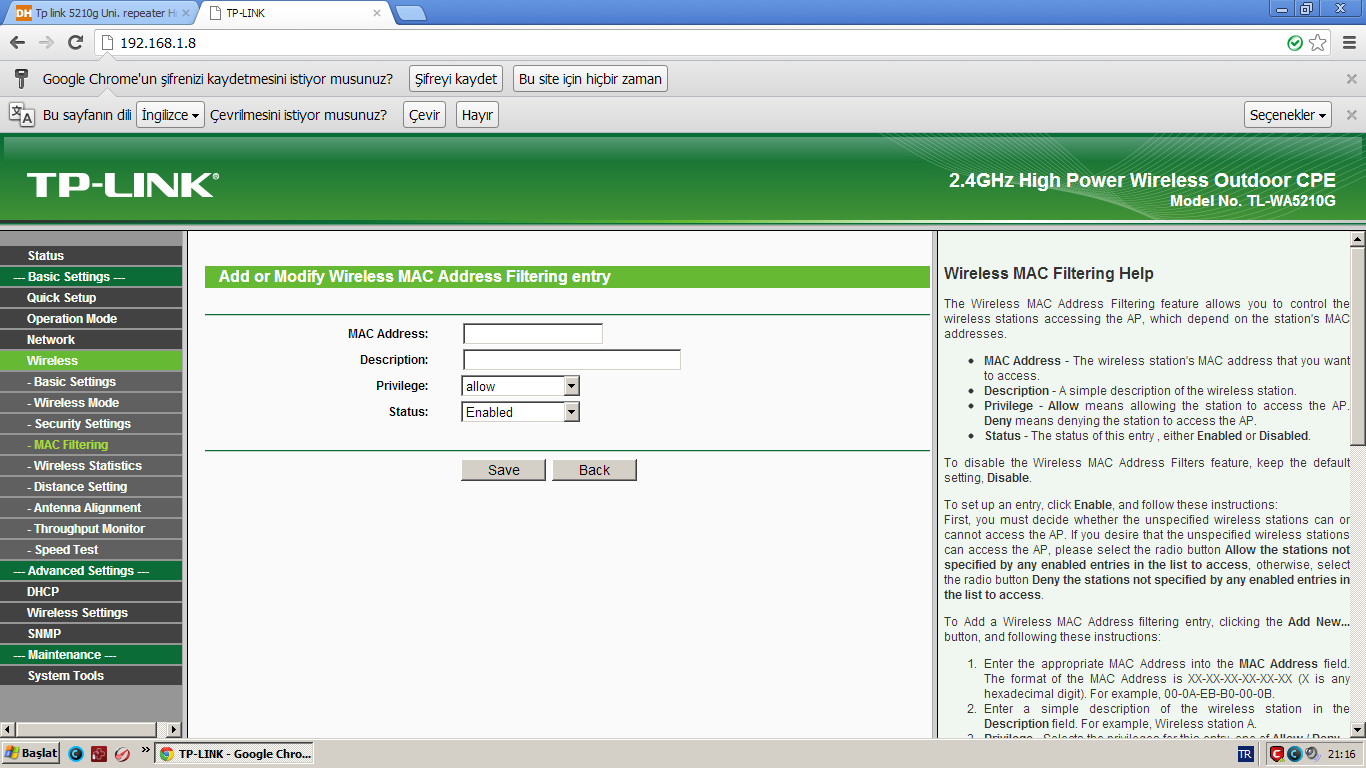Open Wireless Basic Settings submenu

click(x=91, y=382)
